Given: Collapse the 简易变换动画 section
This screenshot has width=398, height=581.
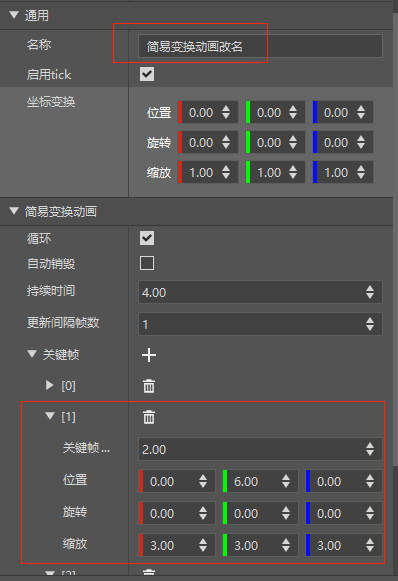Looking at the screenshot, I should coord(14,211).
